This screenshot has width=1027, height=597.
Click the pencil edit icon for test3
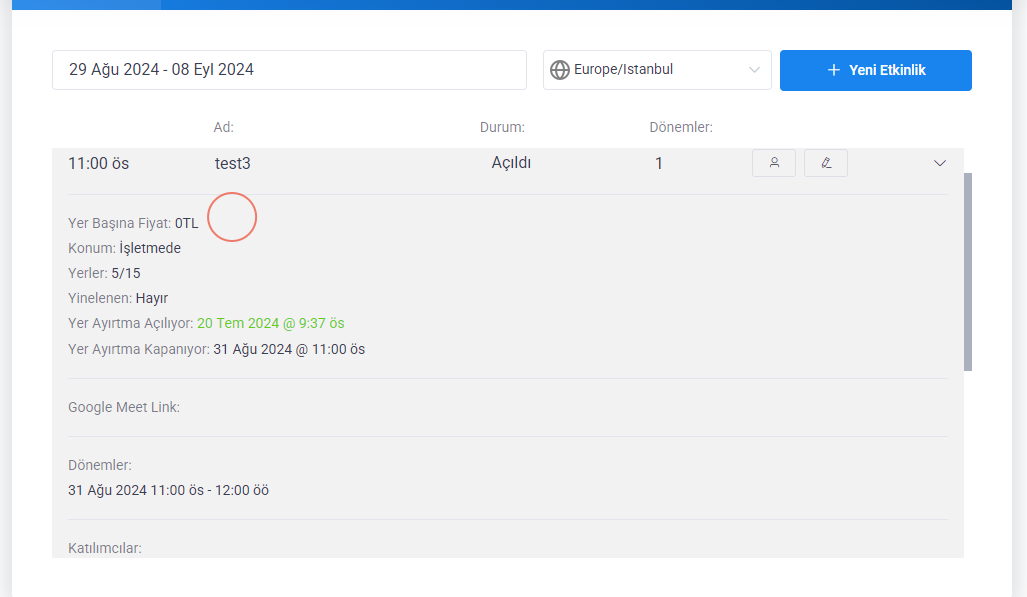click(826, 163)
